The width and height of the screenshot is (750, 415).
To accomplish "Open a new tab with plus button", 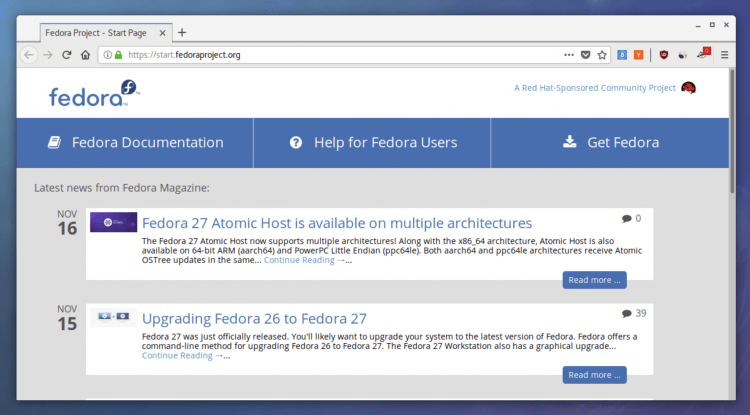I will coord(182,33).
